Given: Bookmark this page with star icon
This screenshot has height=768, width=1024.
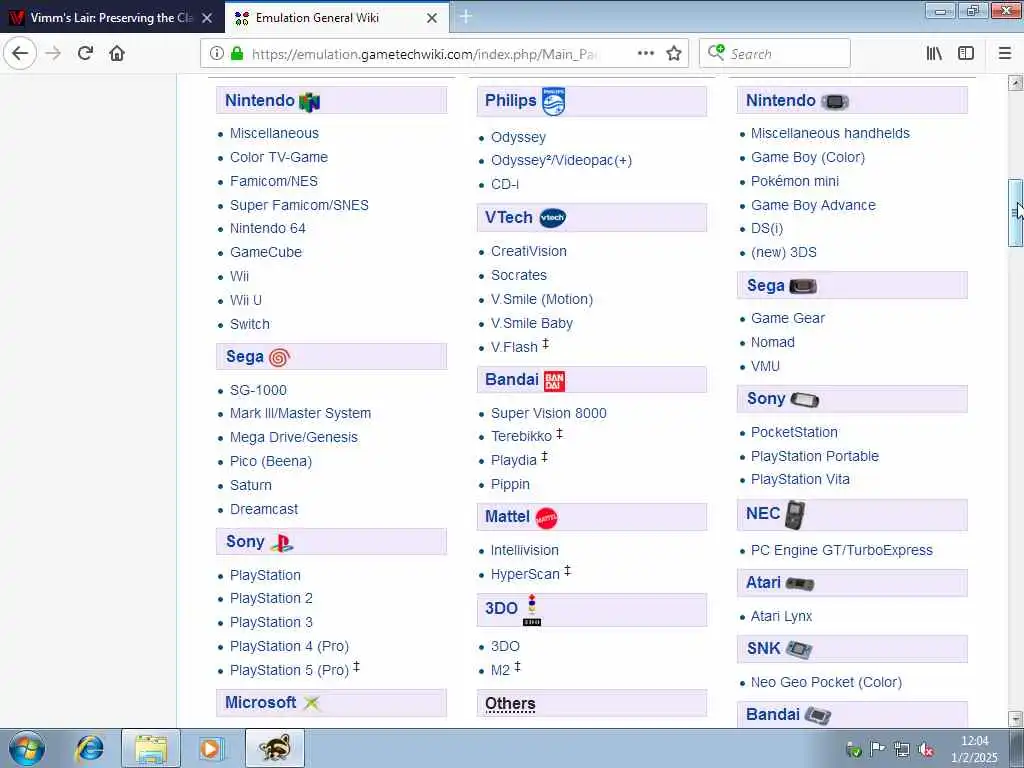Looking at the screenshot, I should click(674, 54).
